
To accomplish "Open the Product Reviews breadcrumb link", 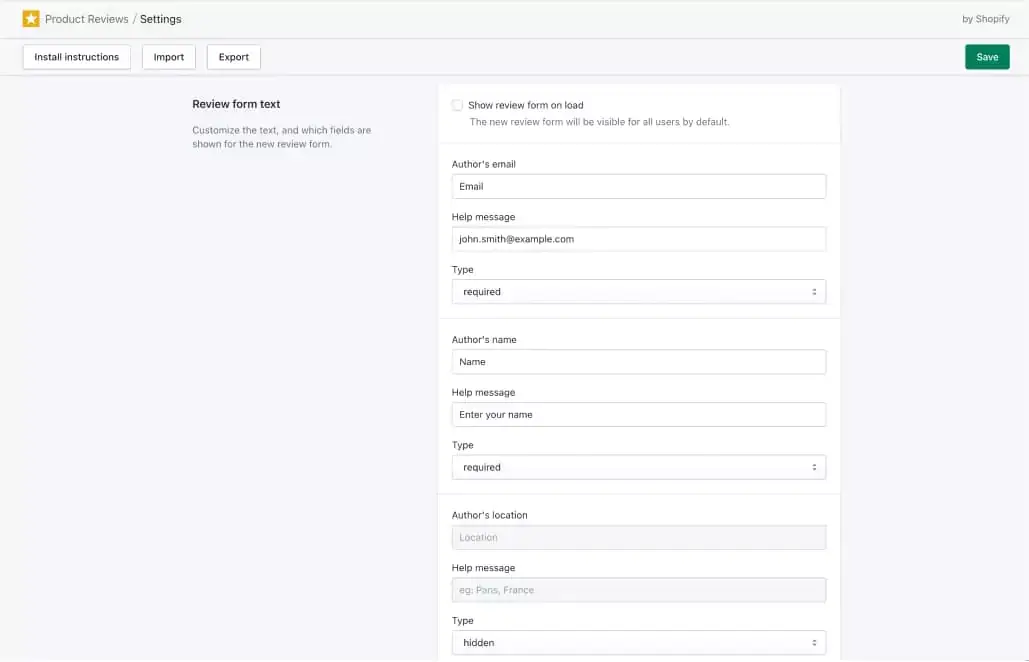I will click(87, 19).
